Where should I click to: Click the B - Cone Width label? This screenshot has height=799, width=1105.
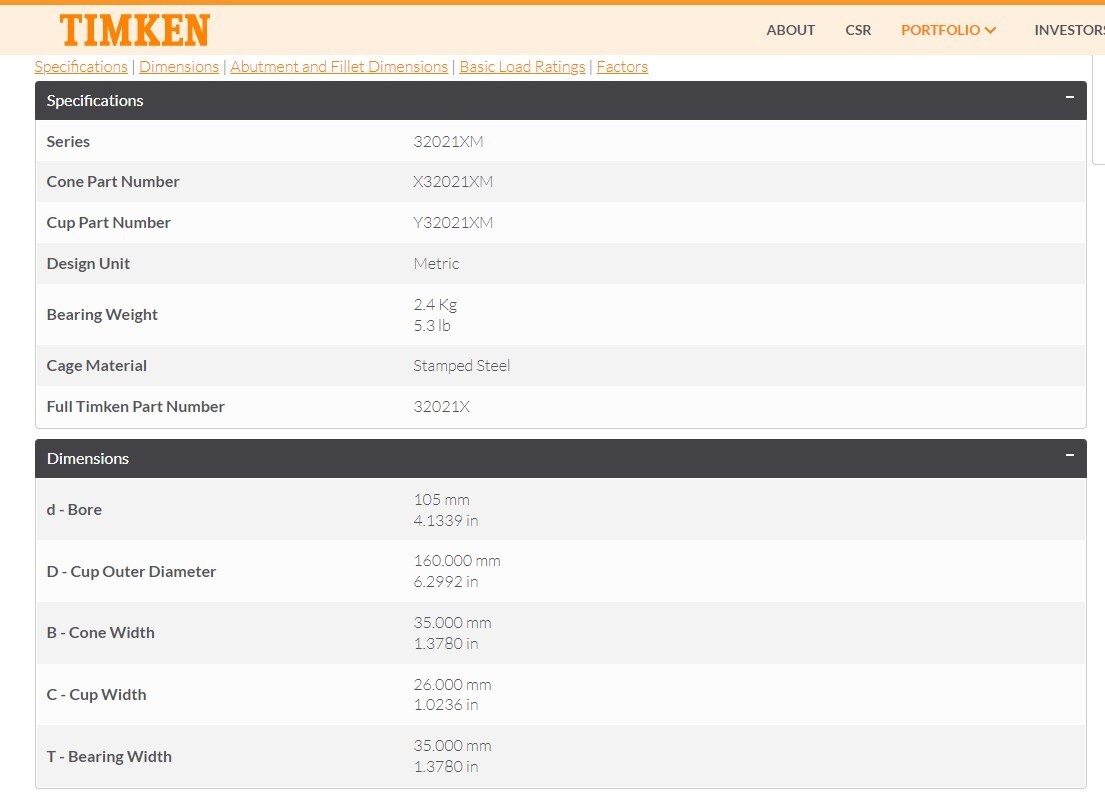click(101, 633)
